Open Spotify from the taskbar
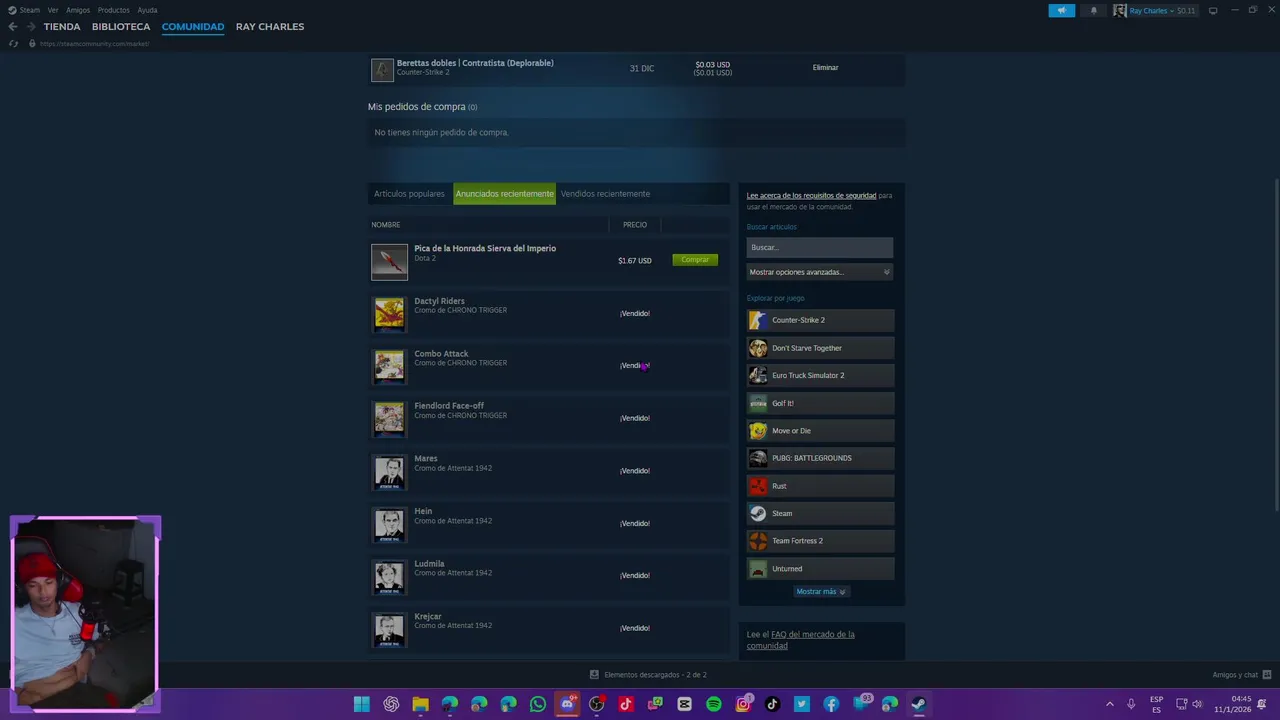Screen dimensions: 1280x720 click(714, 704)
